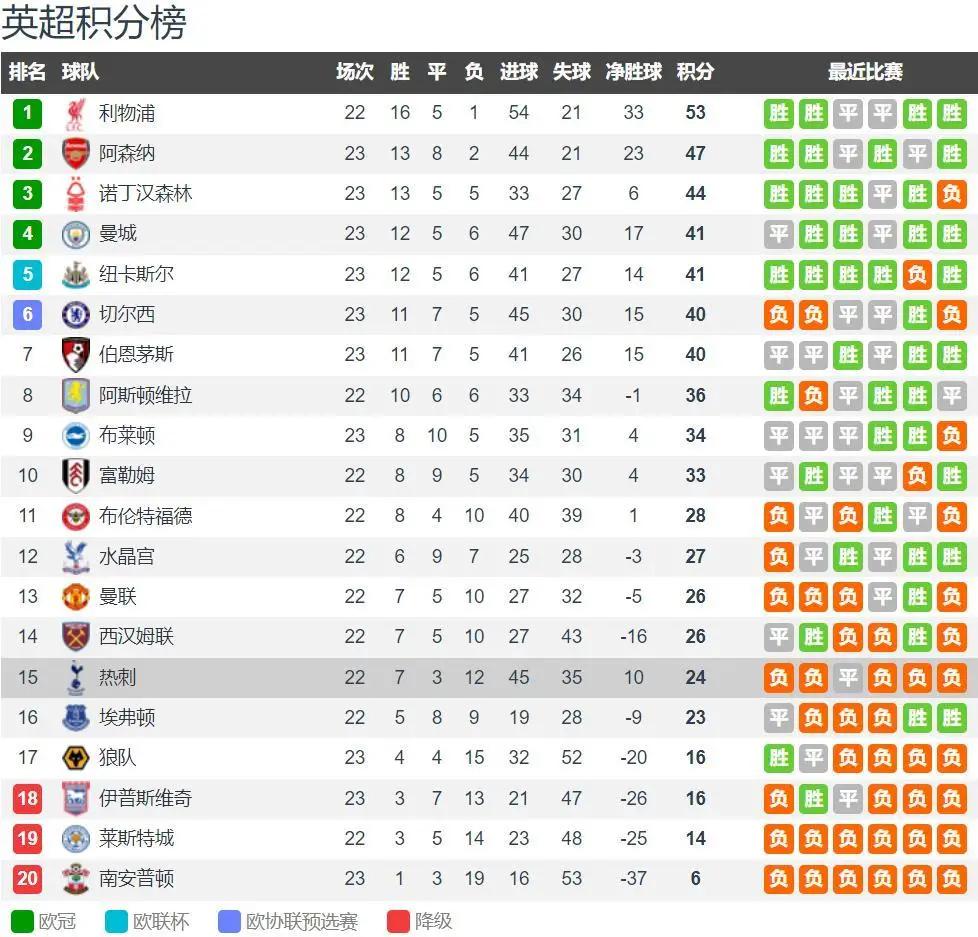Click the Liverpool club crest icon
The width and height of the screenshot is (978, 937).
[x=76, y=114]
